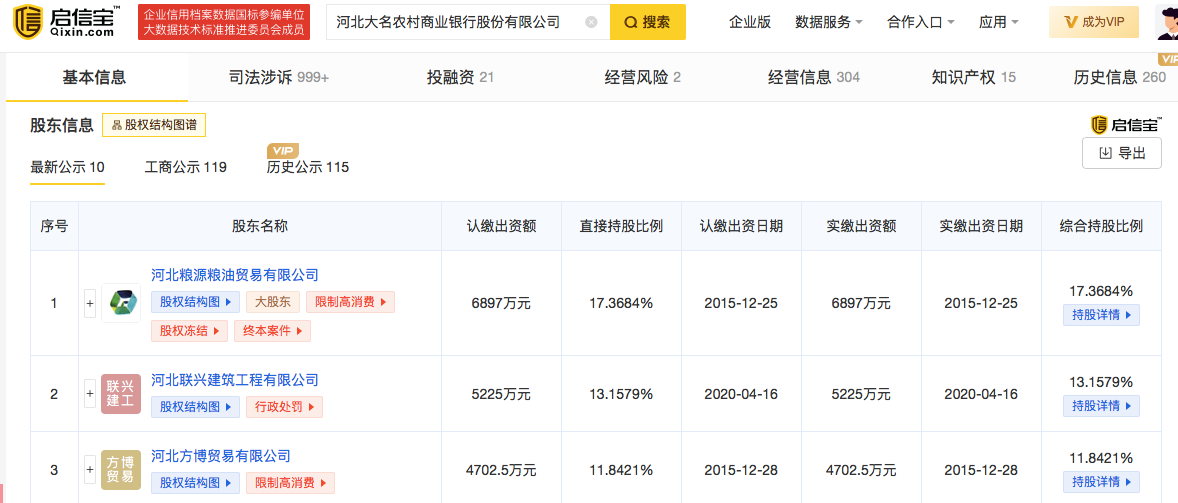This screenshot has width=1178, height=503.
Task: Expand row 3 河北方博贸易 plus button
Action: (90, 470)
